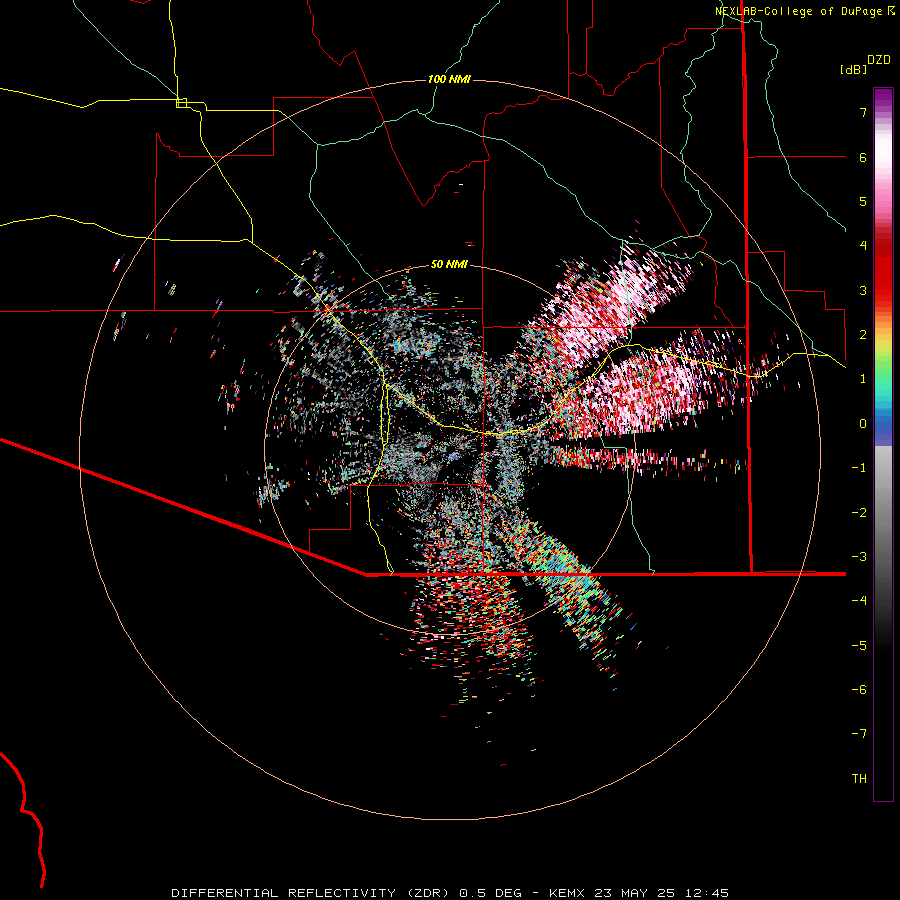
Task: Click the DZD legend title
Action: coord(879,60)
